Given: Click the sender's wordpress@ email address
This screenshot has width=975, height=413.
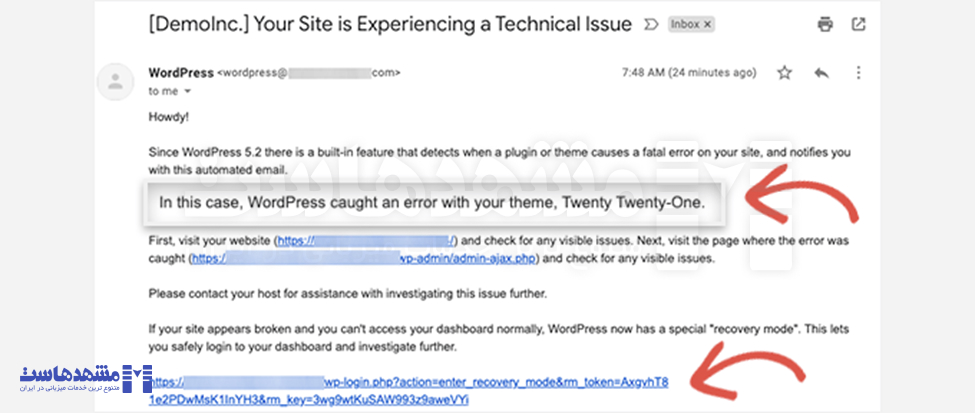Looking at the screenshot, I should [309, 72].
